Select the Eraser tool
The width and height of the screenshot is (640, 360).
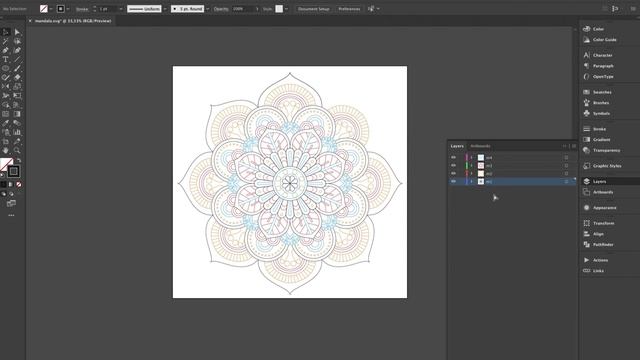point(17,78)
